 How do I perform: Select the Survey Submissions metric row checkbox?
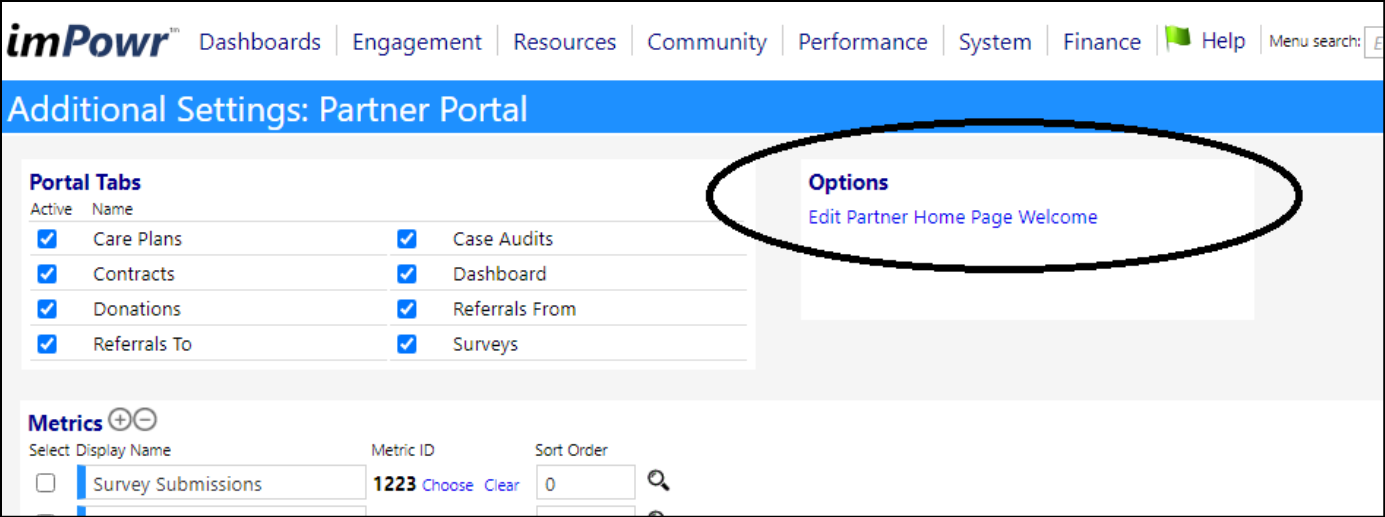tap(46, 483)
